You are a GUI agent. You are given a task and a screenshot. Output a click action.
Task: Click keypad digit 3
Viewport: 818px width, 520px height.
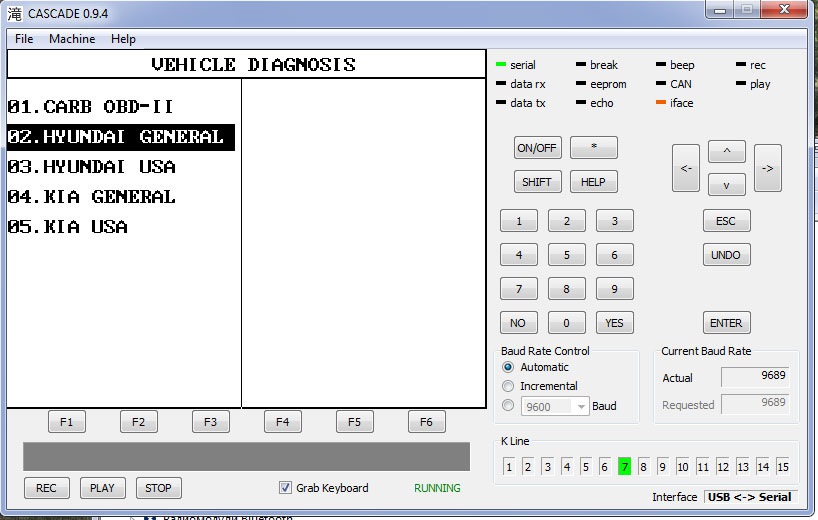coord(615,221)
